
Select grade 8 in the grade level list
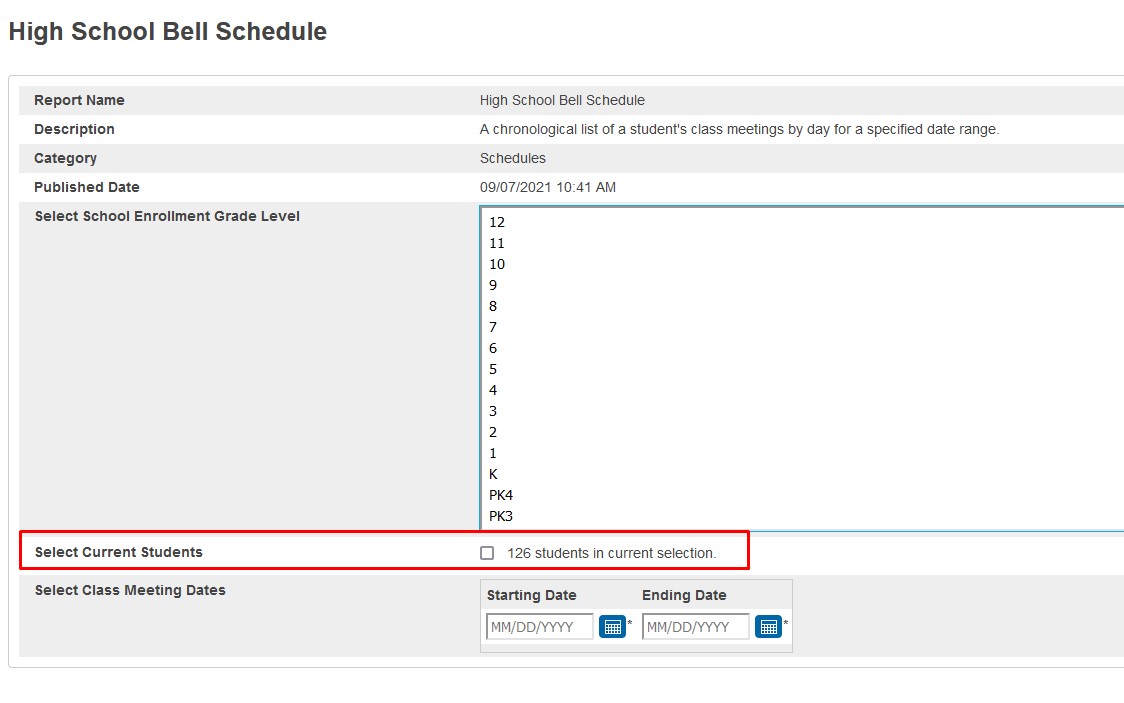[493, 306]
